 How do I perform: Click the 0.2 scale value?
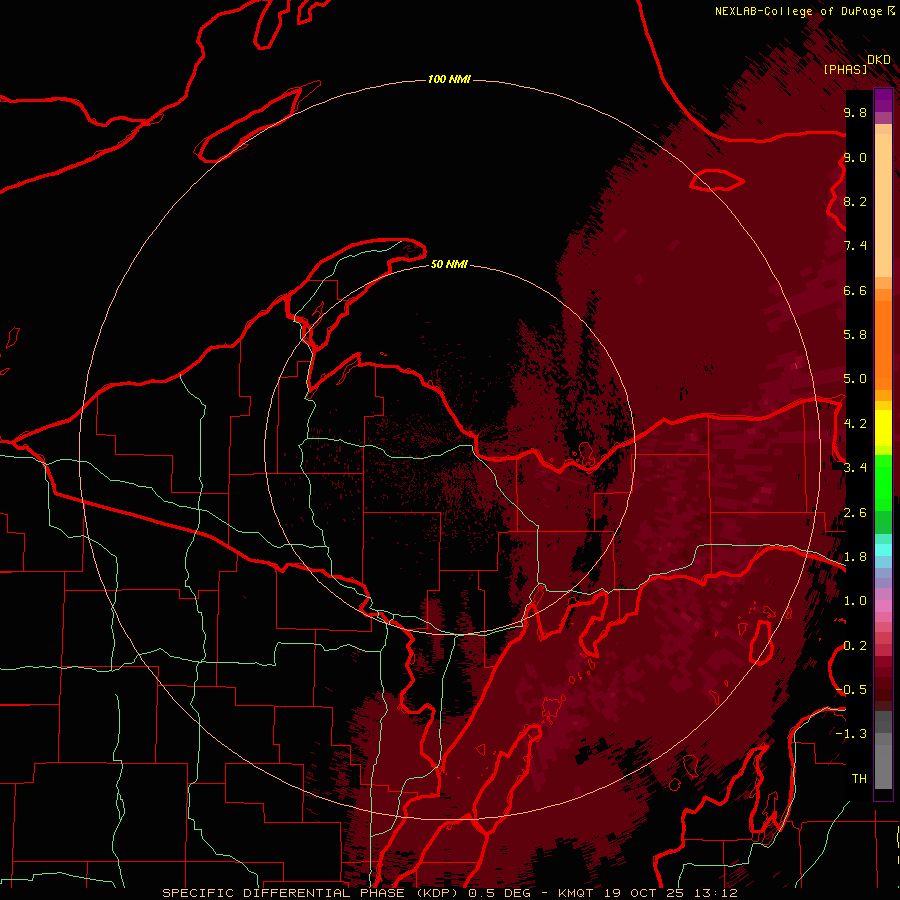coord(855,646)
